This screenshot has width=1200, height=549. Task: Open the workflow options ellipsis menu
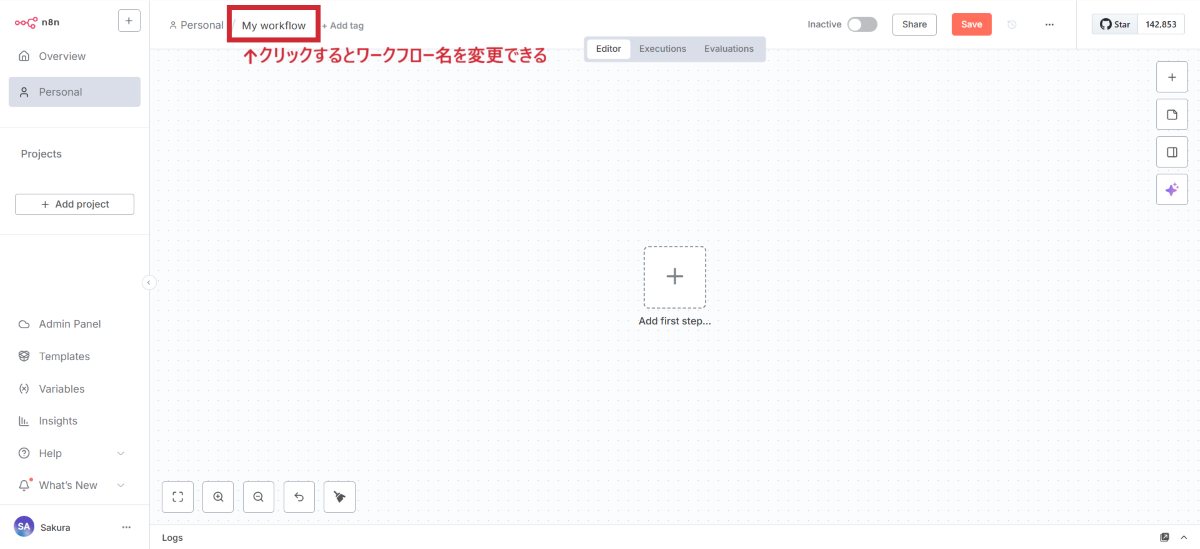tap(1049, 24)
